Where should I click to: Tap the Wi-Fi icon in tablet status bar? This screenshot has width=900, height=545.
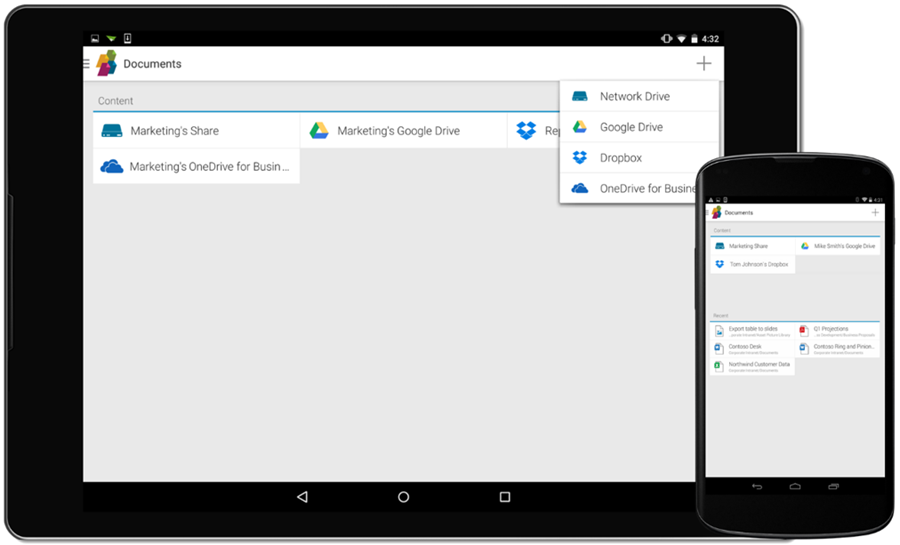(681, 38)
